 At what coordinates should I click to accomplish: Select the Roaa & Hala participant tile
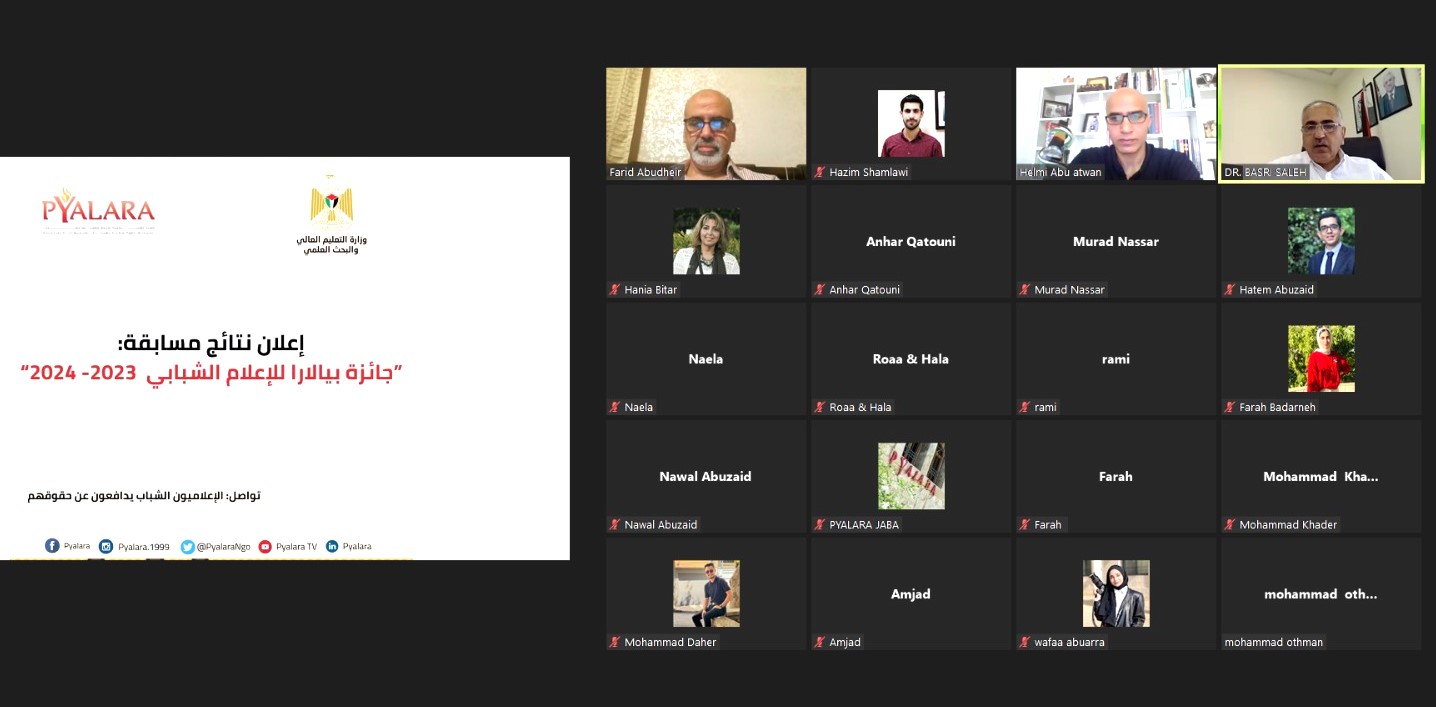910,358
